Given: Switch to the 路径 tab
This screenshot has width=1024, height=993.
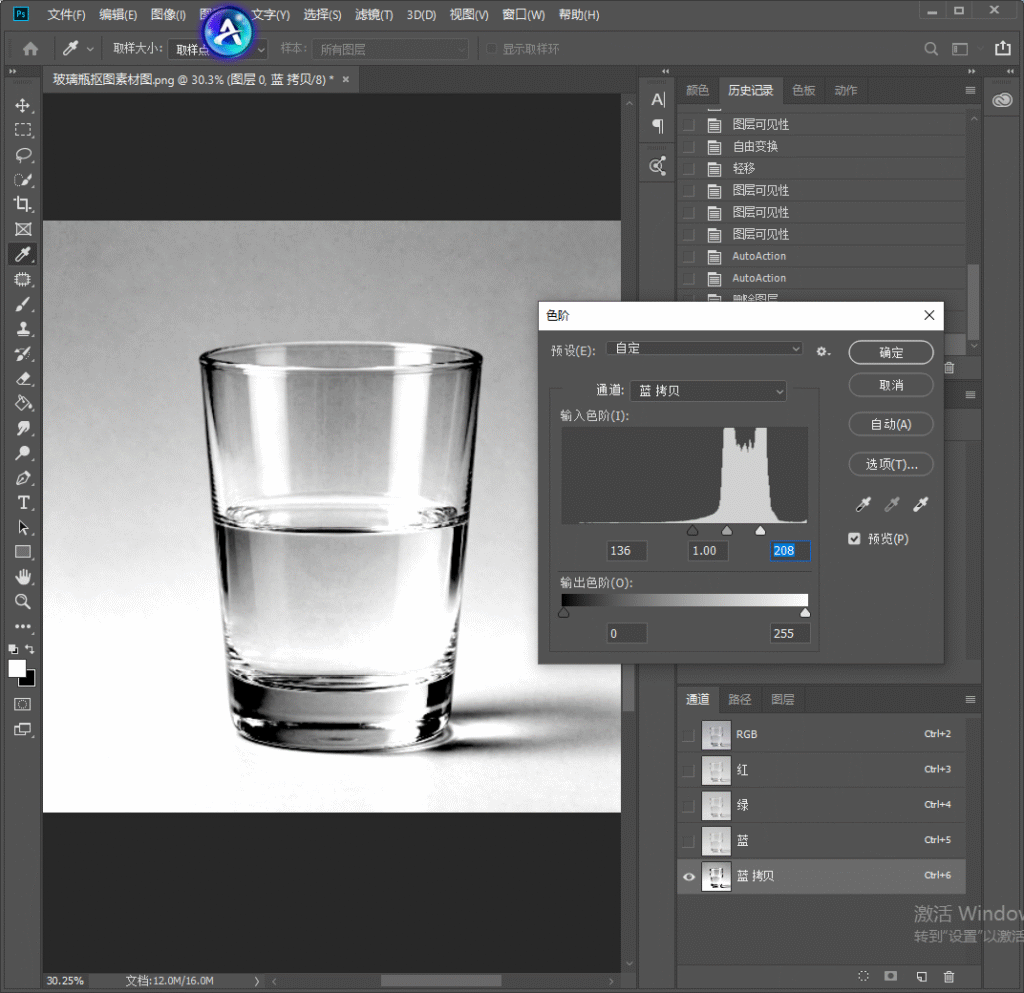Looking at the screenshot, I should click(739, 699).
